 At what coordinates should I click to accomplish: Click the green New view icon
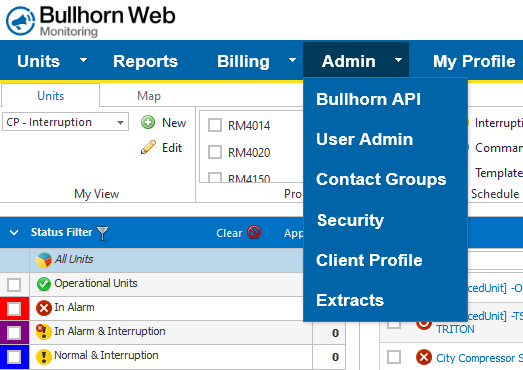[148, 122]
